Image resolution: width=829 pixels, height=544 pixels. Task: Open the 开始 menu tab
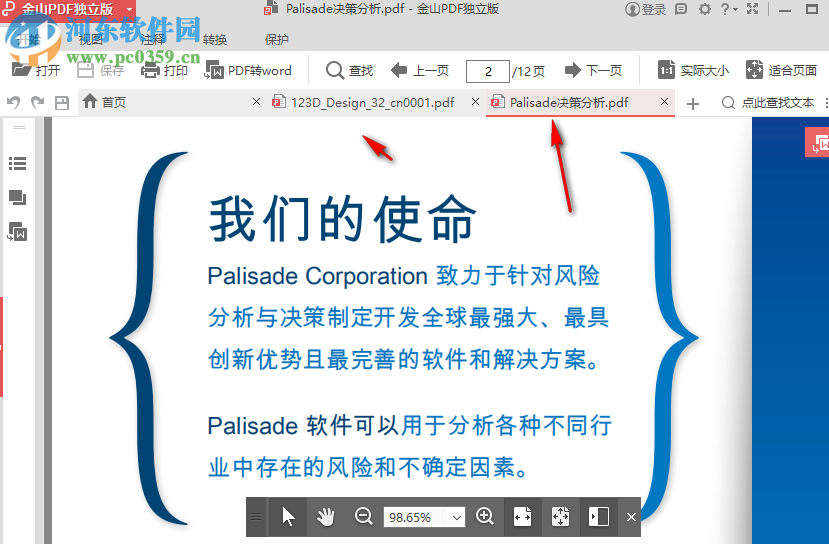pos(29,40)
